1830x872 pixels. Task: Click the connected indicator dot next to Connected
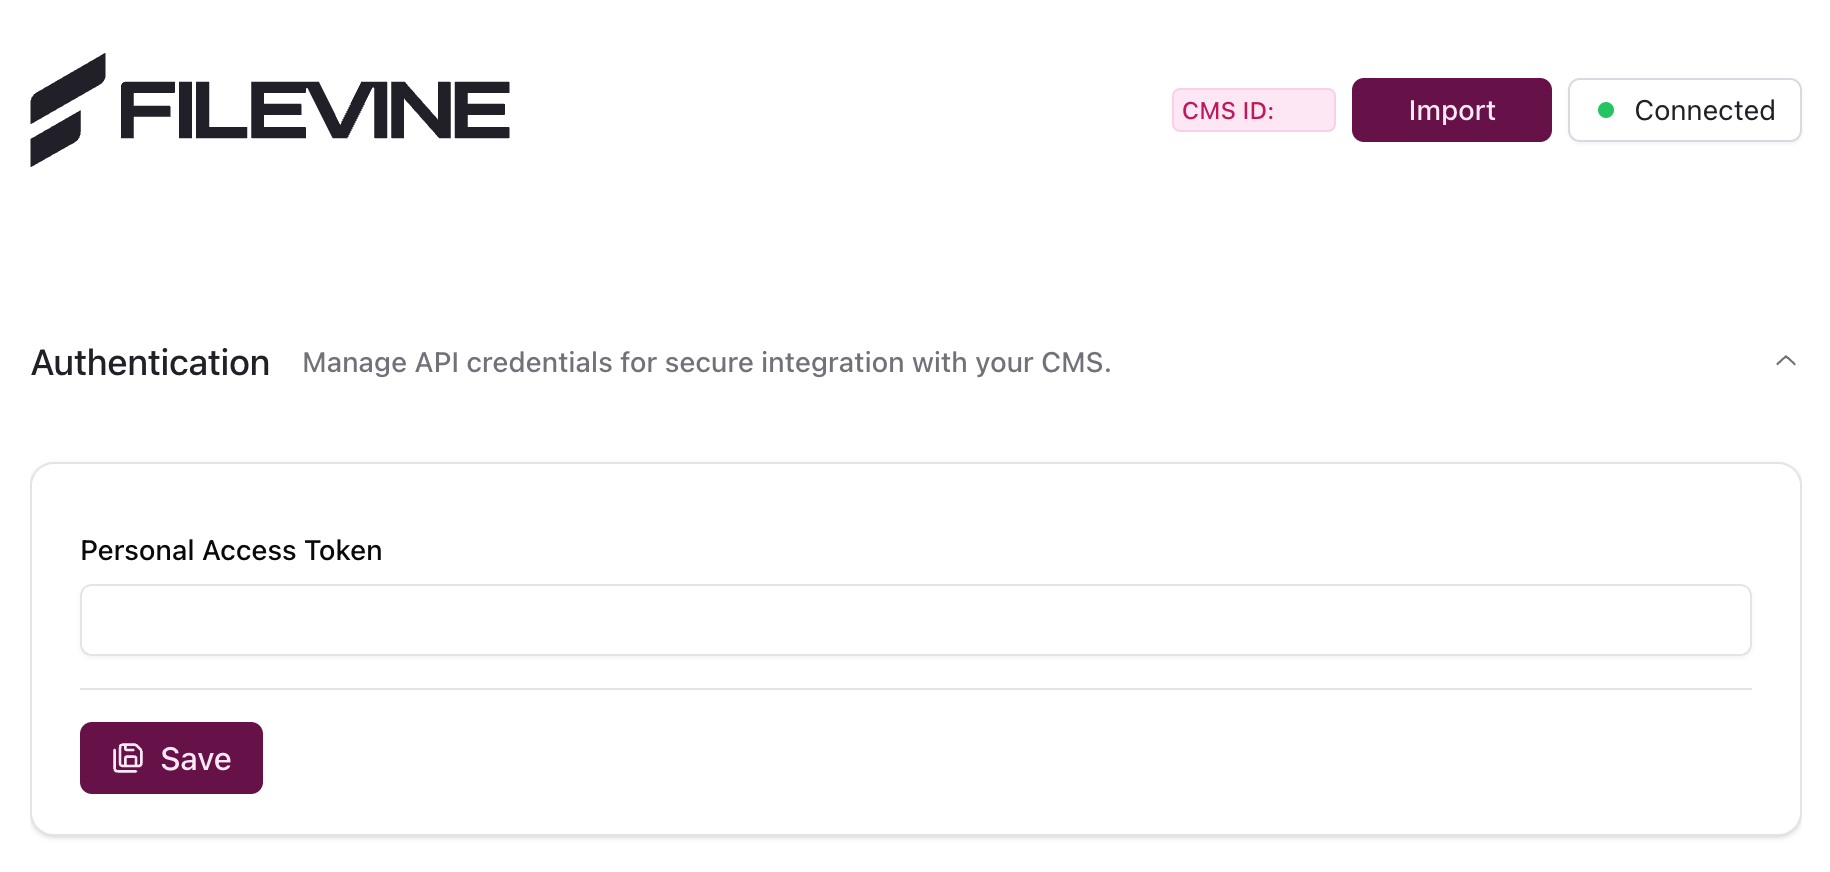point(1608,110)
